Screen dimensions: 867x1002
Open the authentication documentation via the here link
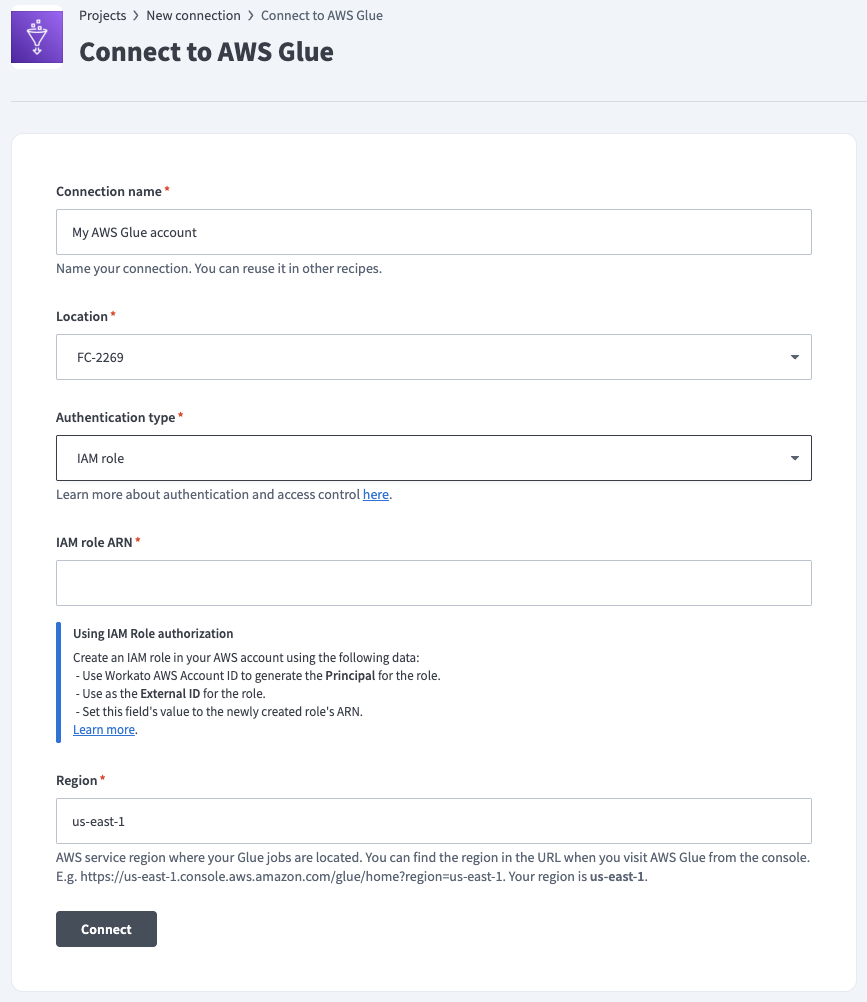tap(376, 494)
